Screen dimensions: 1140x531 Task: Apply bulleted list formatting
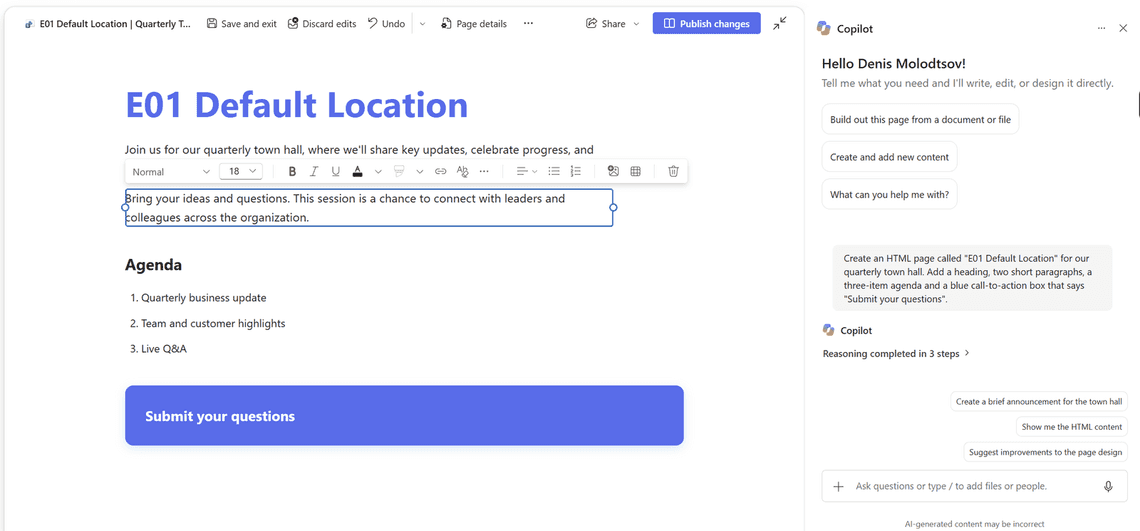click(x=554, y=172)
